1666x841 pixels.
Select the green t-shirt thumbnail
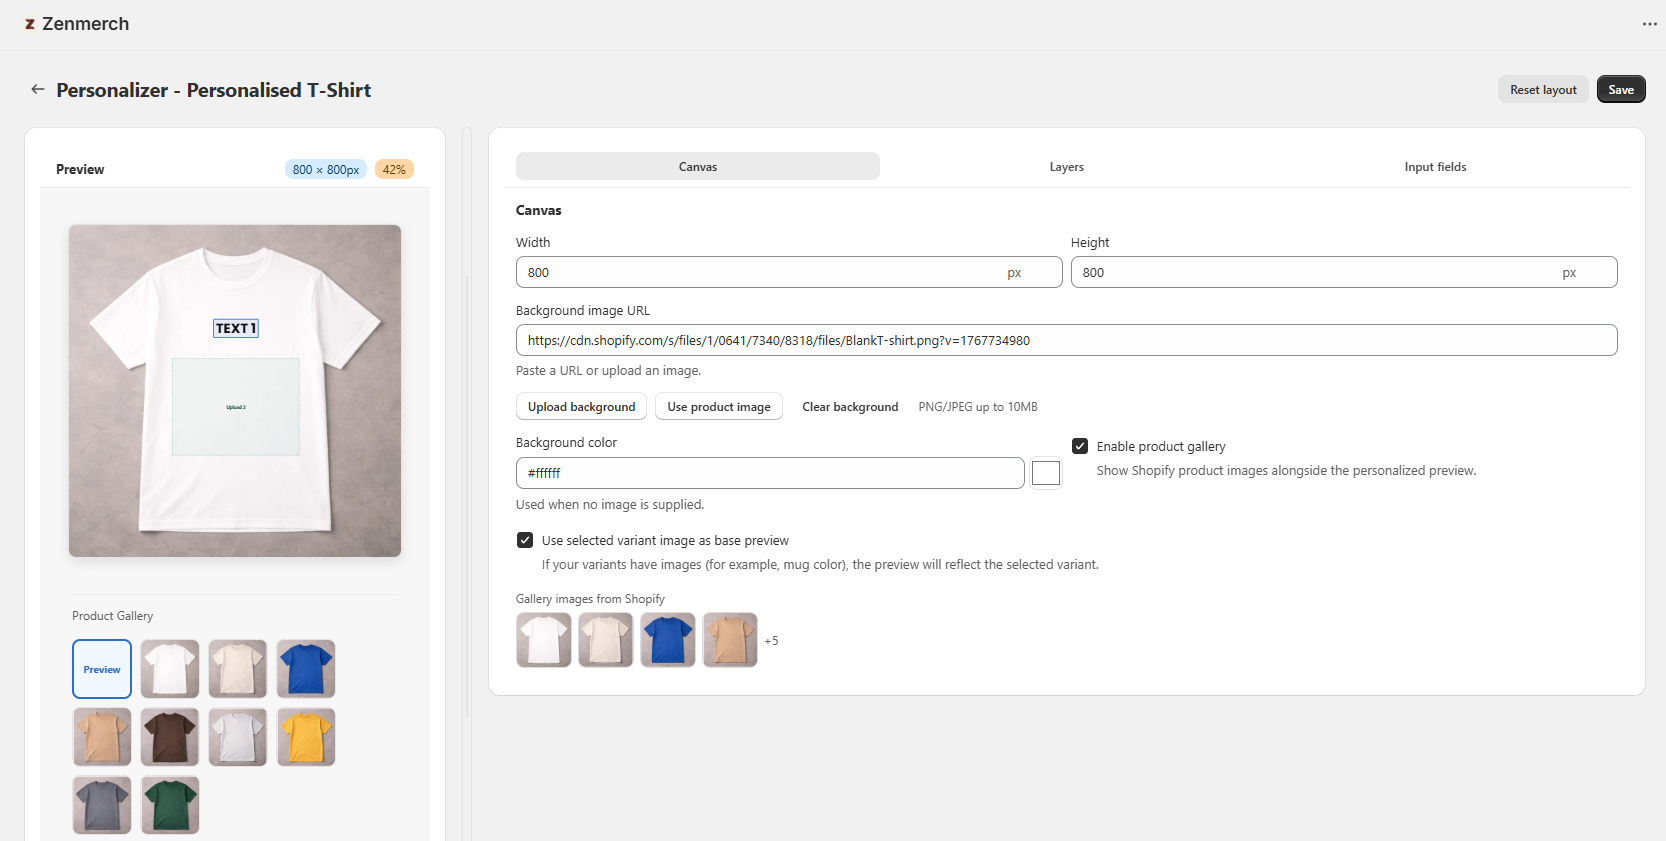tap(170, 805)
